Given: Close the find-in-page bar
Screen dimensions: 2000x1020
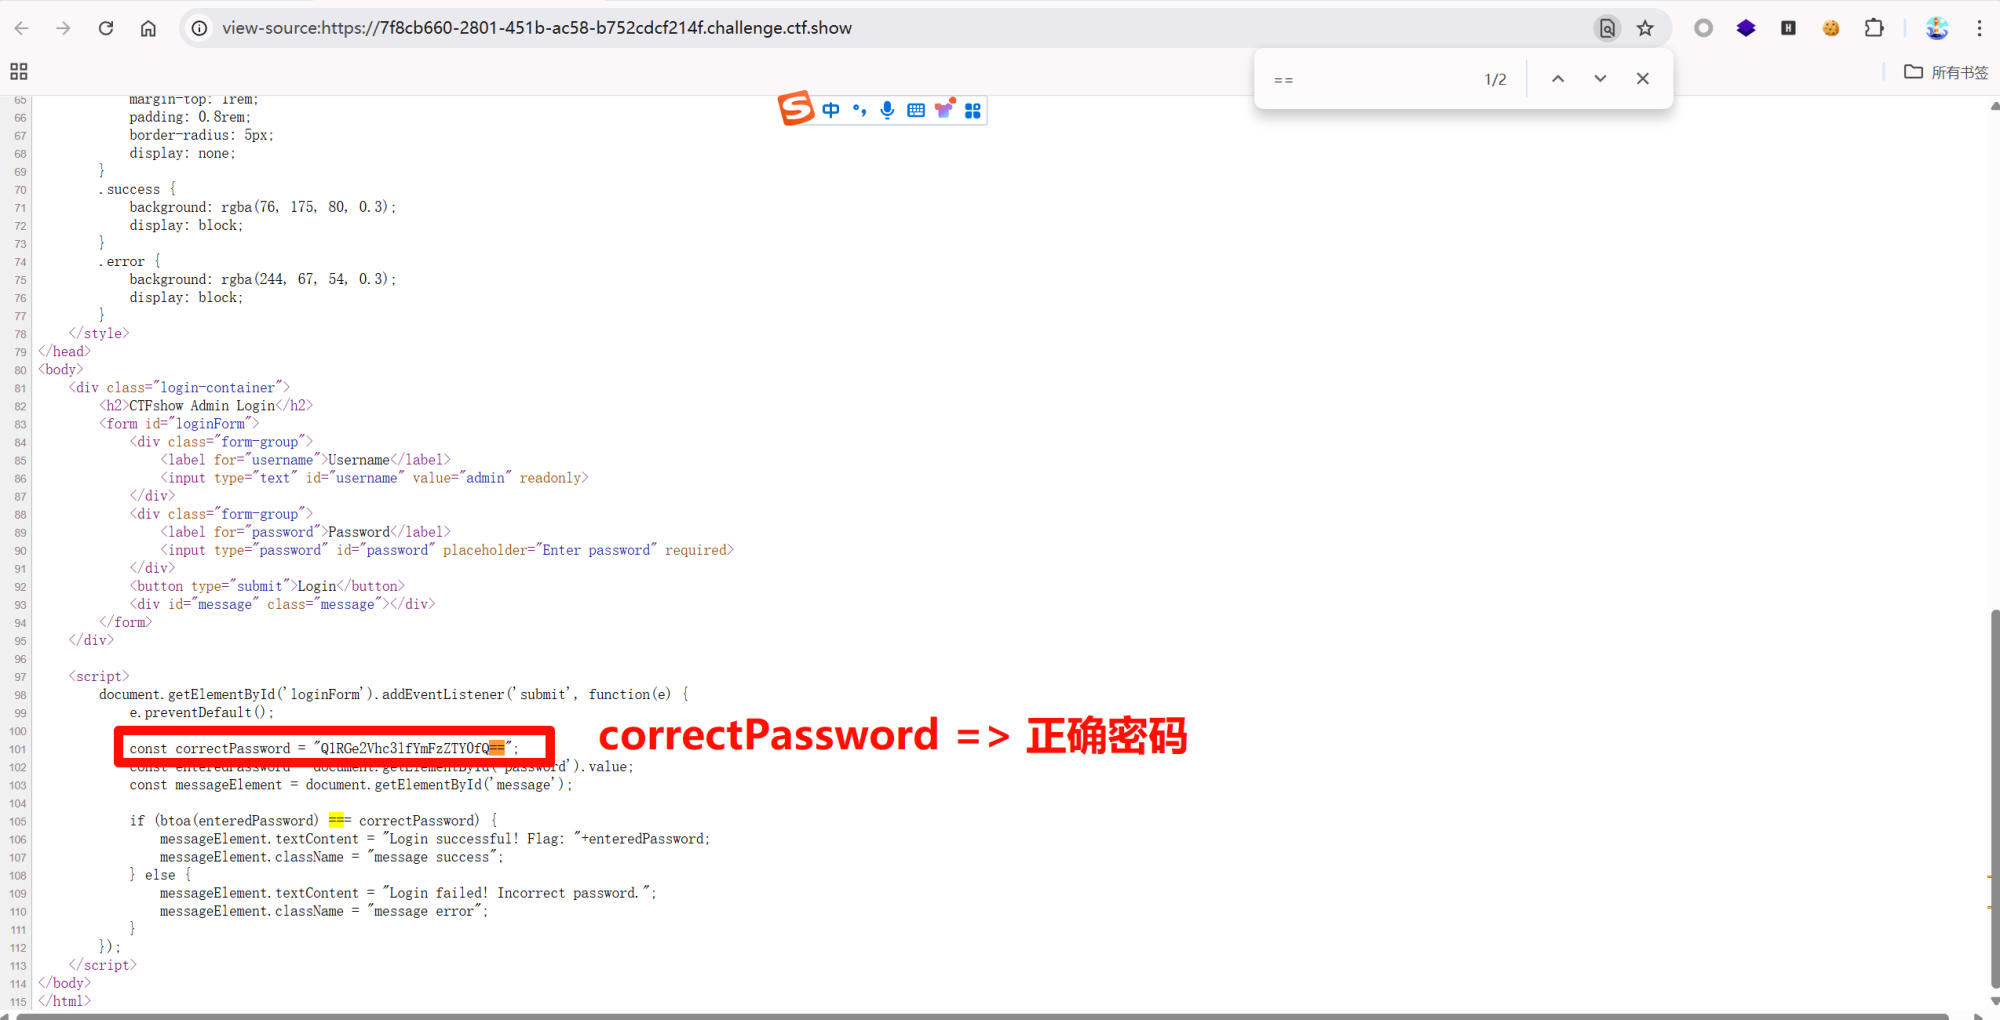Looking at the screenshot, I should [x=1642, y=79].
